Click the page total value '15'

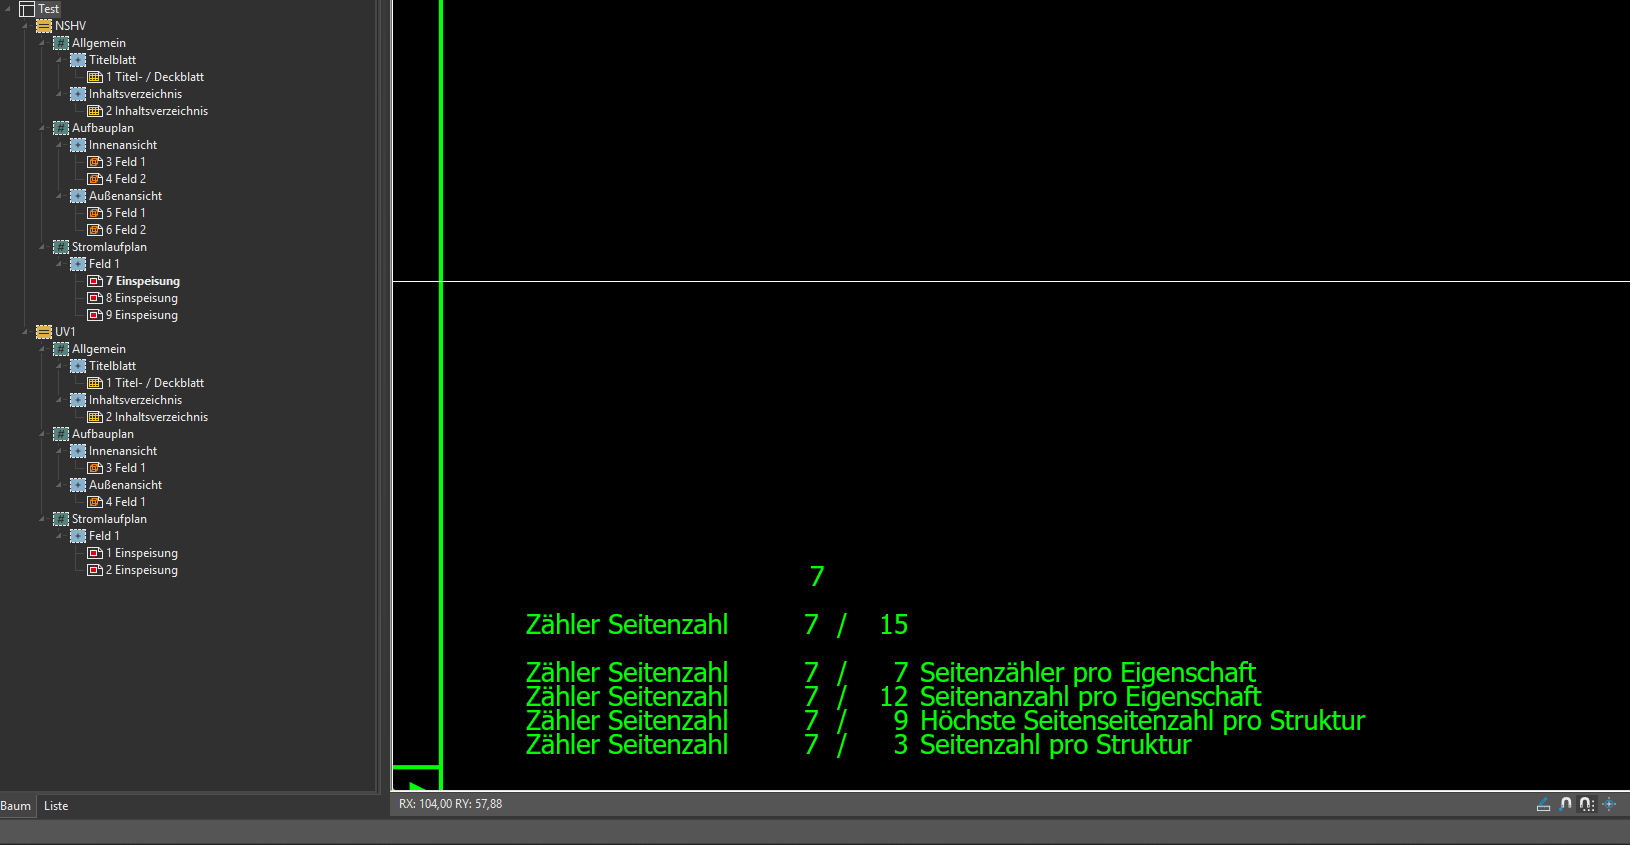pos(894,624)
